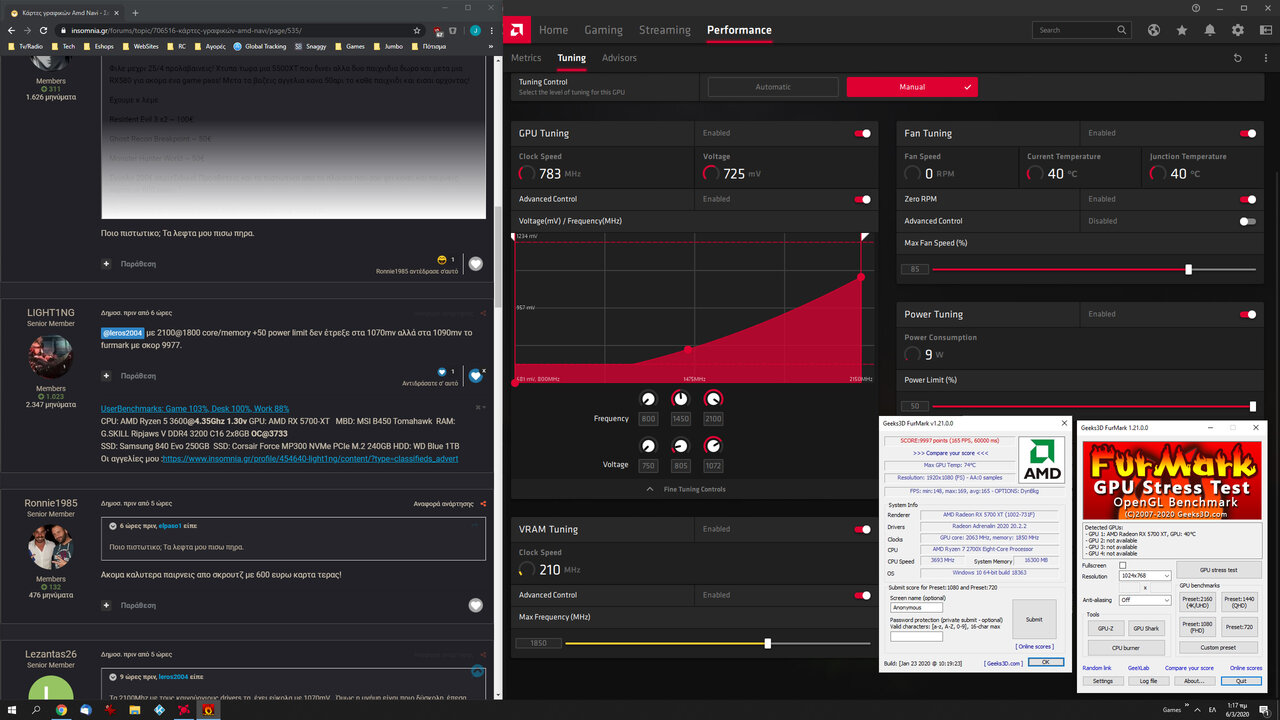Click Submit in FurMark score window
The image size is (1280, 720).
(1034, 619)
